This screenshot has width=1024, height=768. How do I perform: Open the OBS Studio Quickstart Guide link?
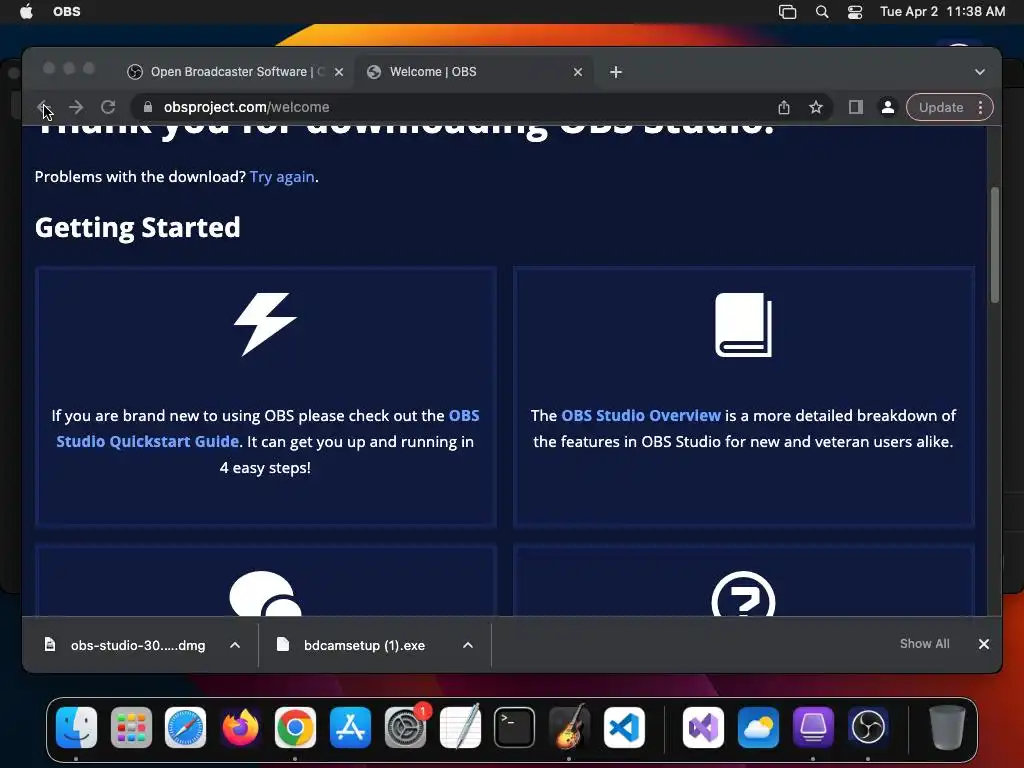point(268,428)
